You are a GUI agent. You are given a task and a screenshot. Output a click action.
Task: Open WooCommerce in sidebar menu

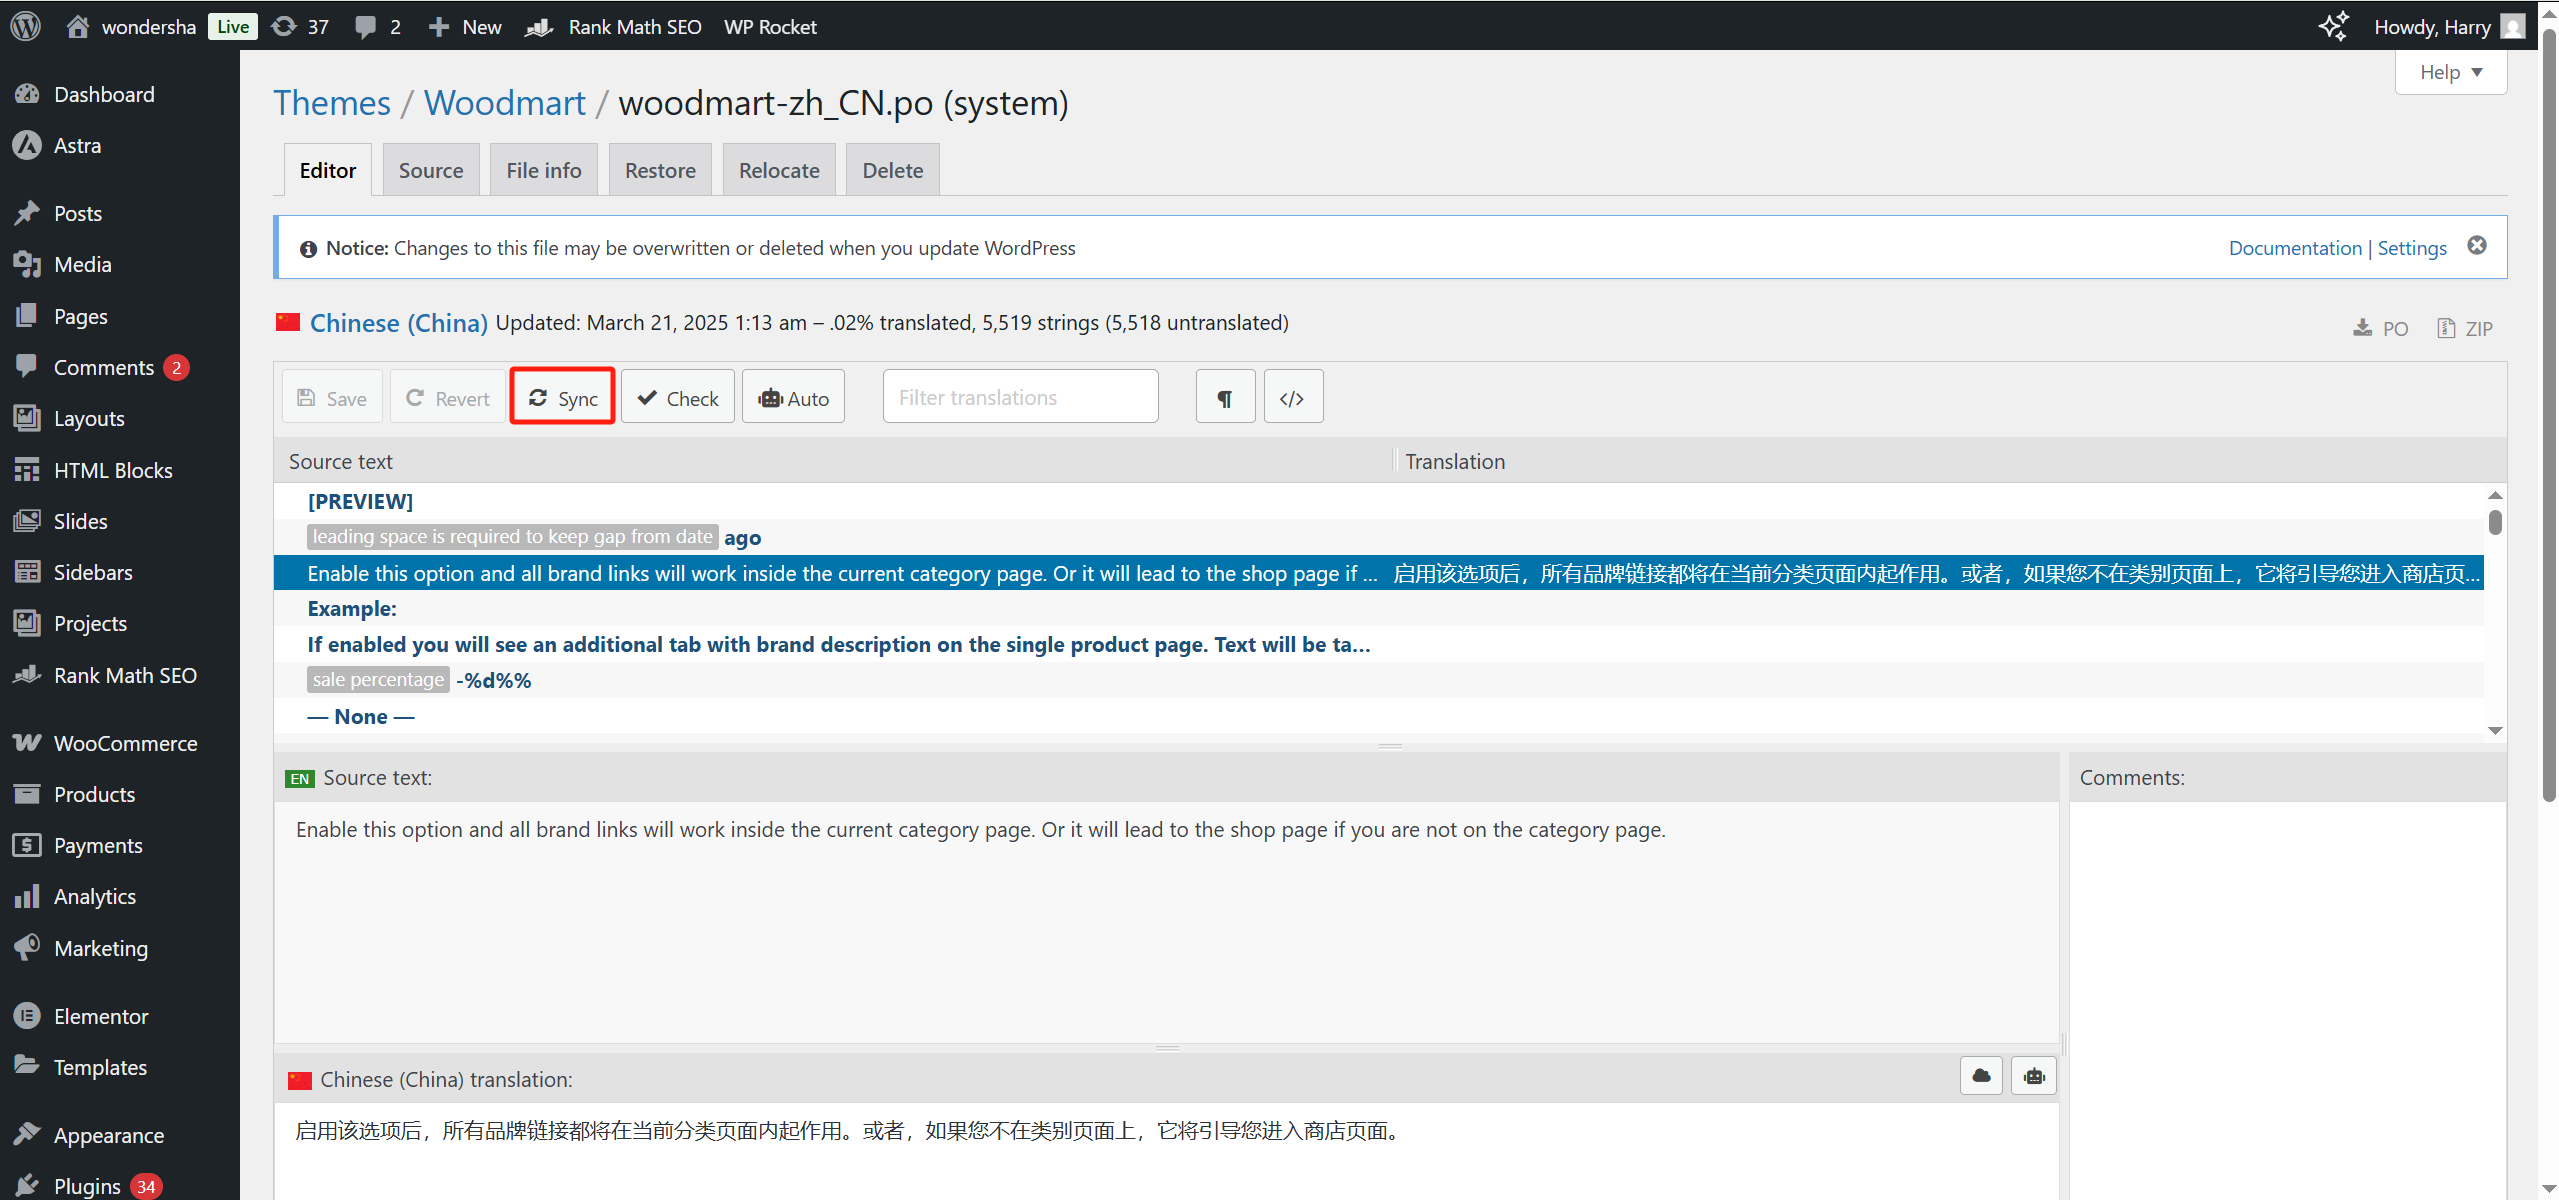[125, 743]
